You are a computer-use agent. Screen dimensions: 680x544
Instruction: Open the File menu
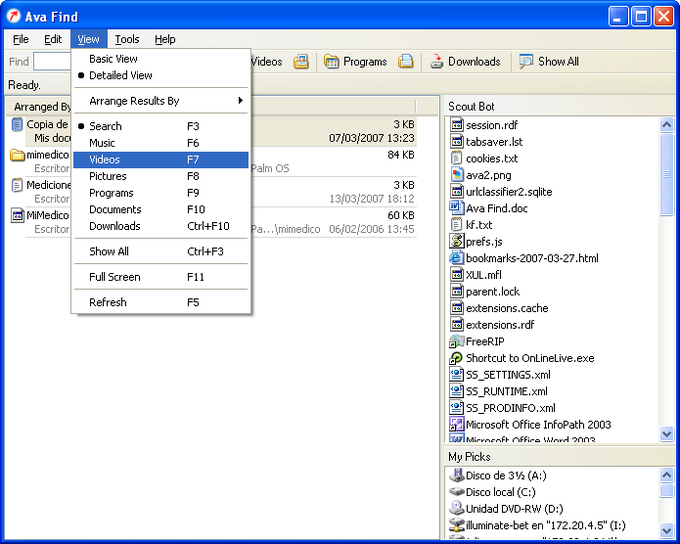click(x=20, y=39)
